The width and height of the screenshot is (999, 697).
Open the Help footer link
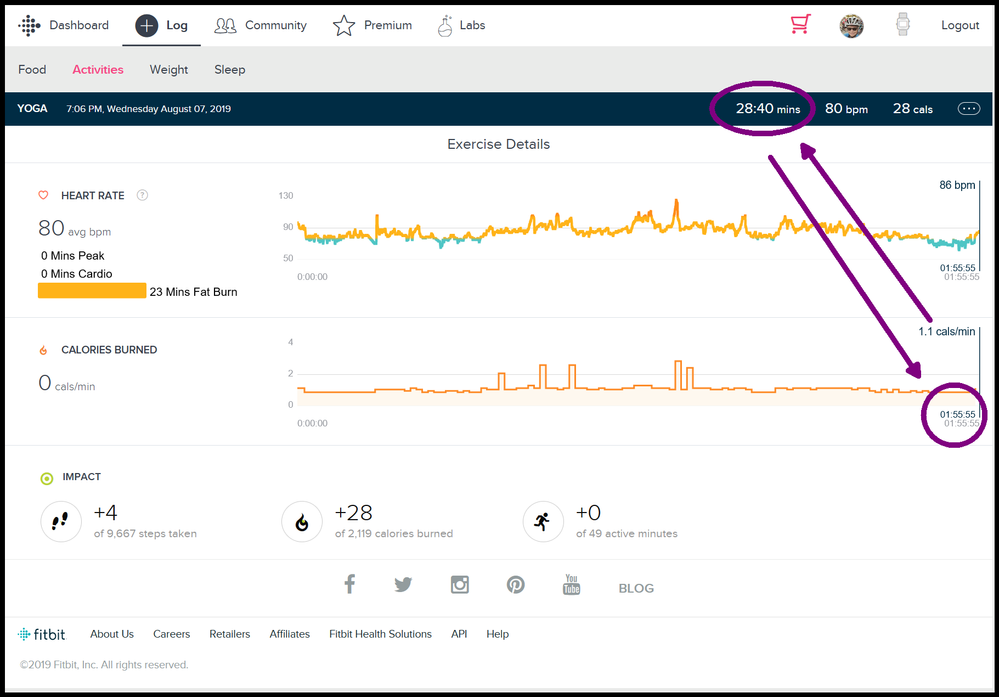498,634
